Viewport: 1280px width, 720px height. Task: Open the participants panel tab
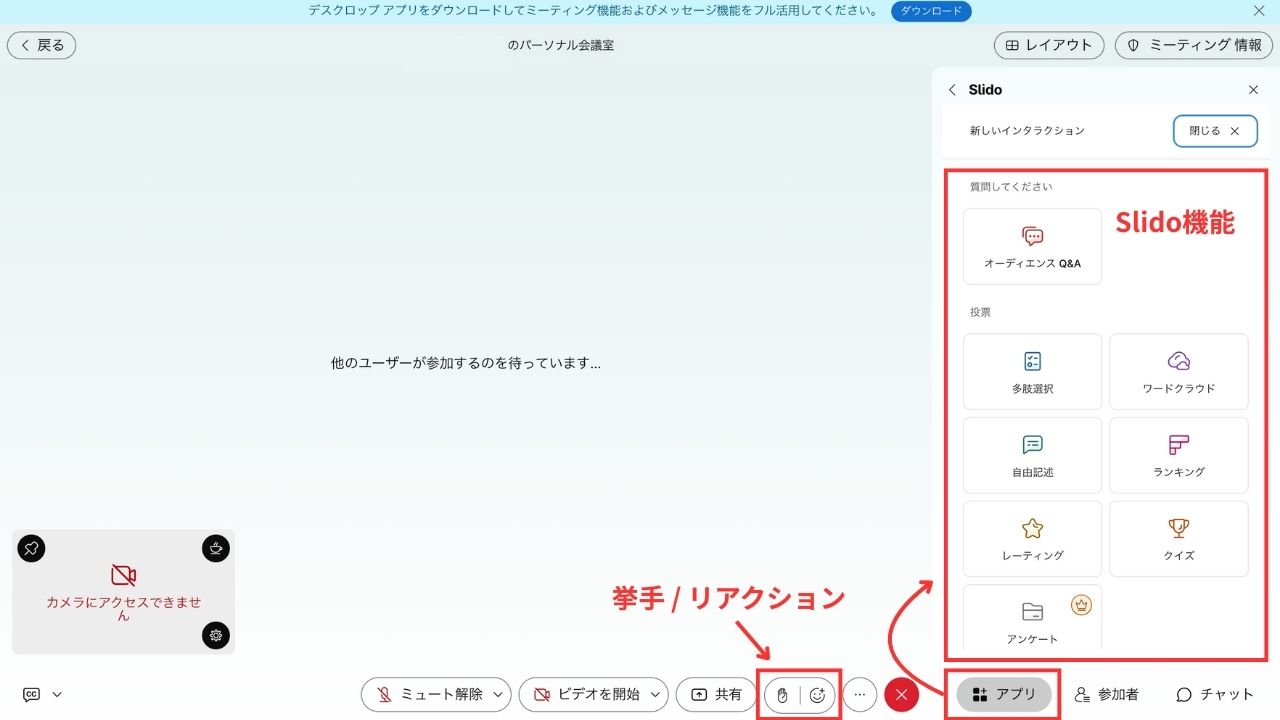pos(1106,695)
